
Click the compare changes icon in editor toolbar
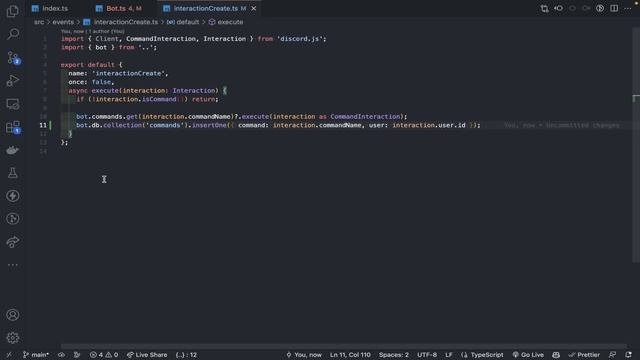[544, 8]
